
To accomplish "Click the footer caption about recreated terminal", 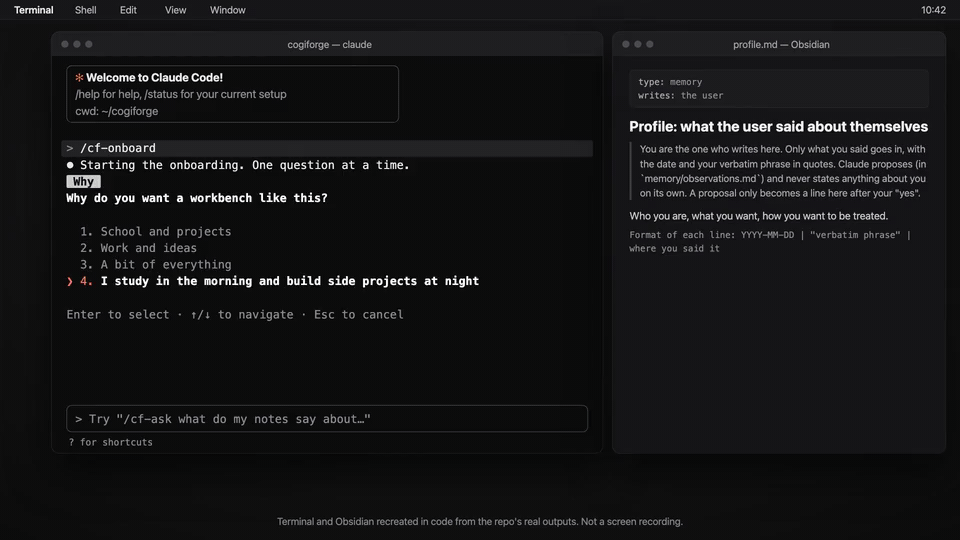I will pyautogui.click(x=479, y=522).
